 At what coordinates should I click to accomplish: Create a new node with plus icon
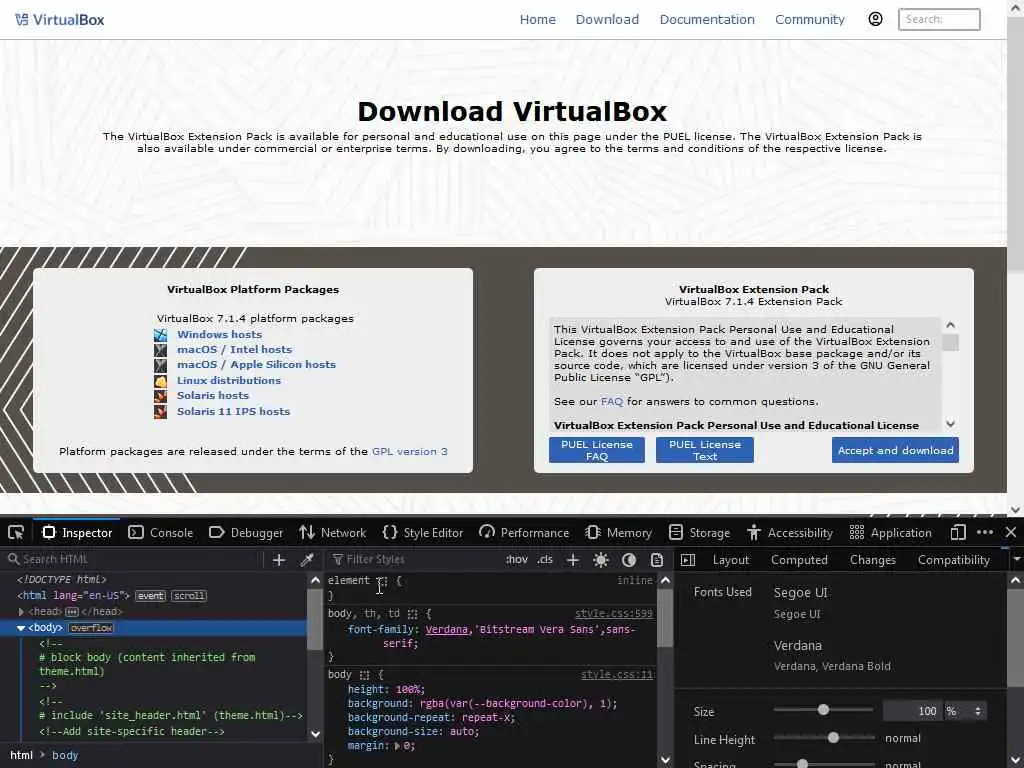[279, 560]
